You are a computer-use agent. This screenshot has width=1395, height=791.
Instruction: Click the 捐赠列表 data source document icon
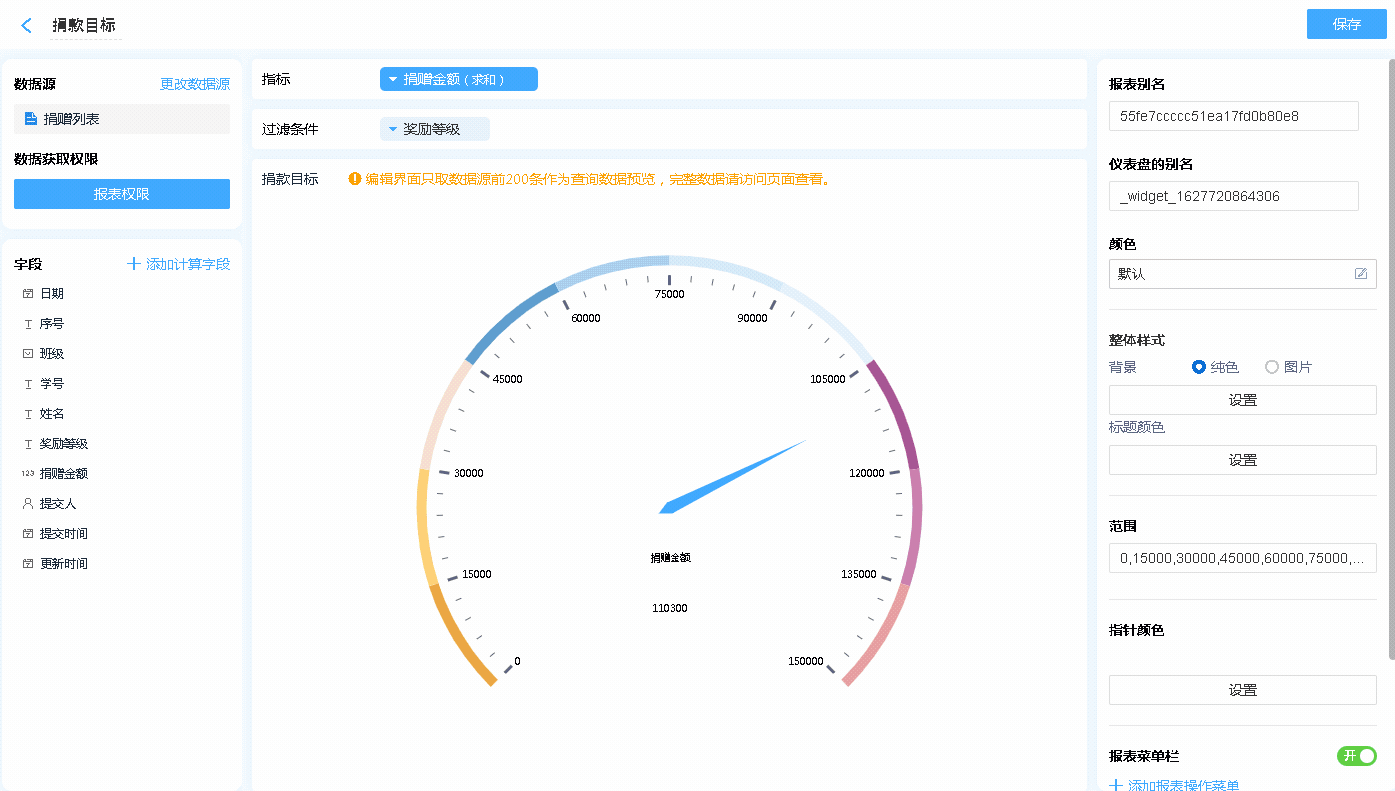point(31,119)
